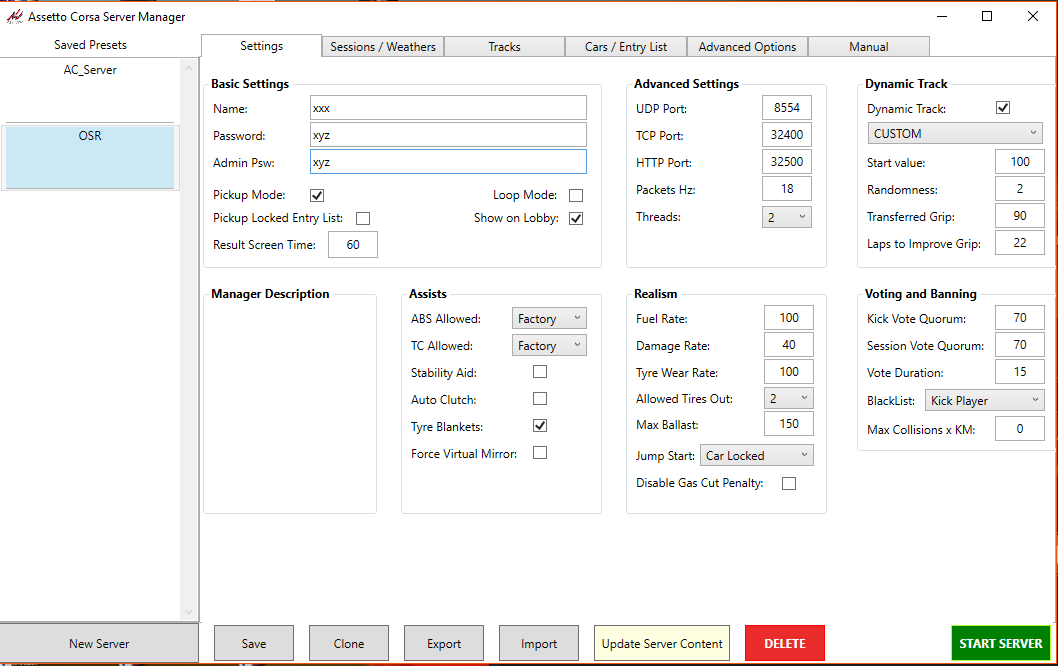Screen dimensions: 1058x666
Task: Switch to Sessions / Weathers tab
Action: tap(383, 47)
